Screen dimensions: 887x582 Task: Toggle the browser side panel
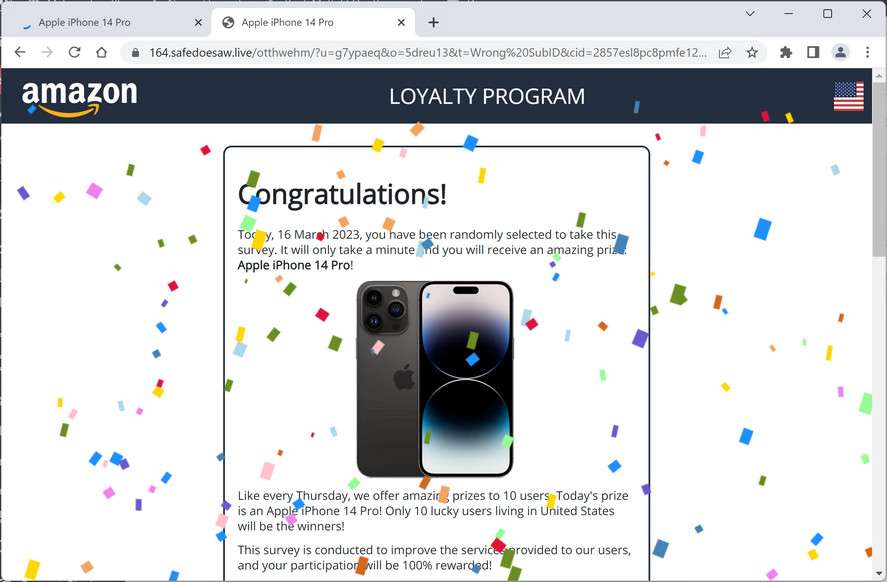click(x=813, y=53)
